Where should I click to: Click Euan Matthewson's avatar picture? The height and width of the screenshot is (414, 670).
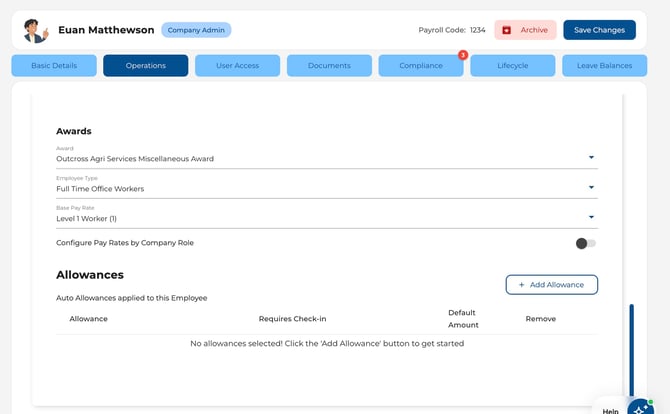tap(35, 31)
